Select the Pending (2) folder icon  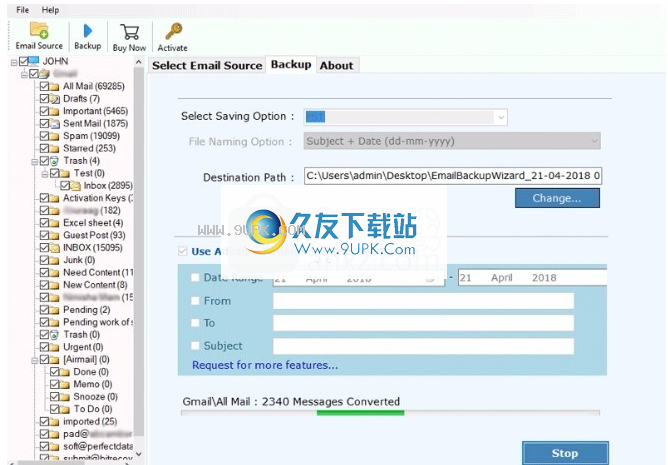[54, 310]
